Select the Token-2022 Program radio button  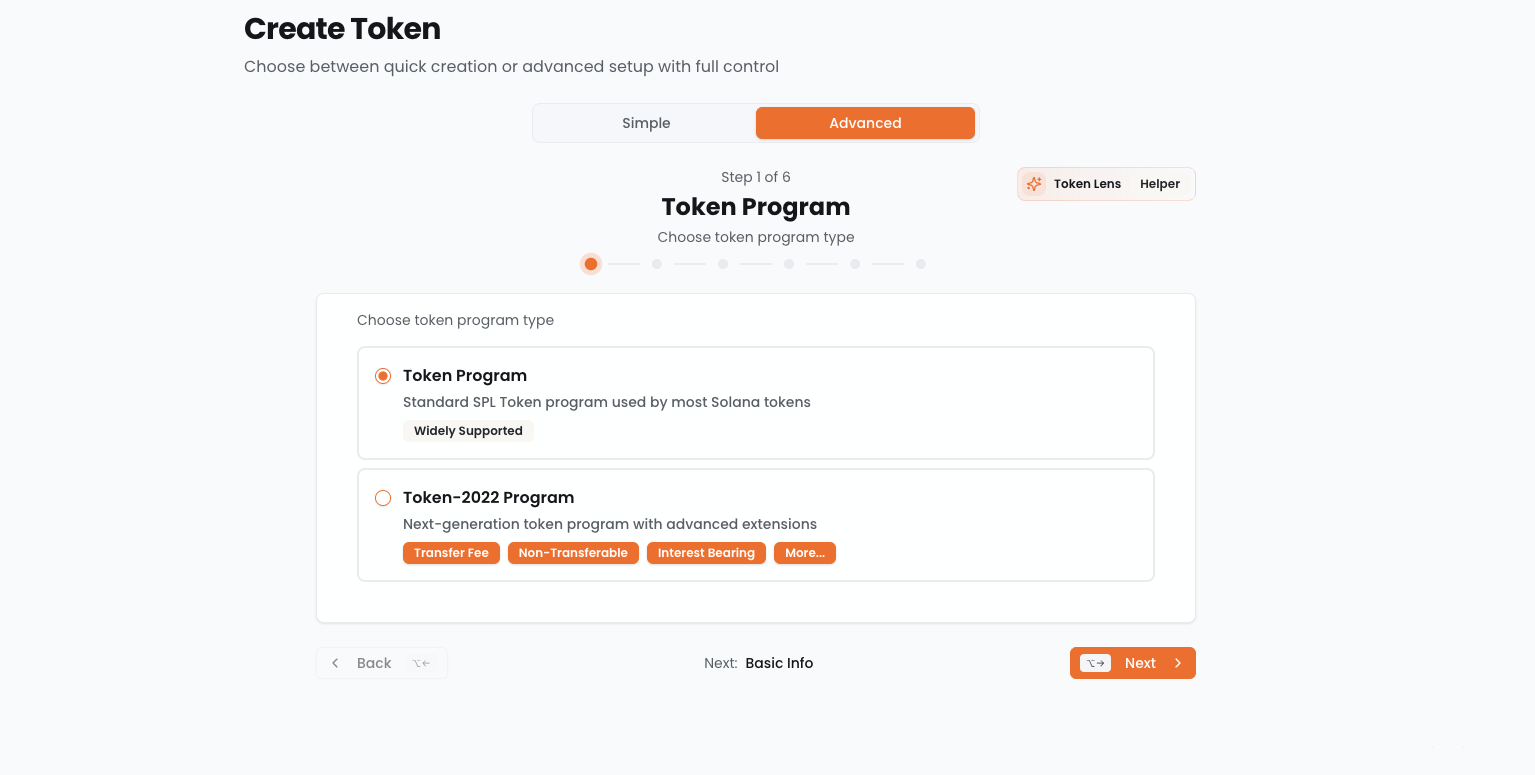pyautogui.click(x=383, y=498)
